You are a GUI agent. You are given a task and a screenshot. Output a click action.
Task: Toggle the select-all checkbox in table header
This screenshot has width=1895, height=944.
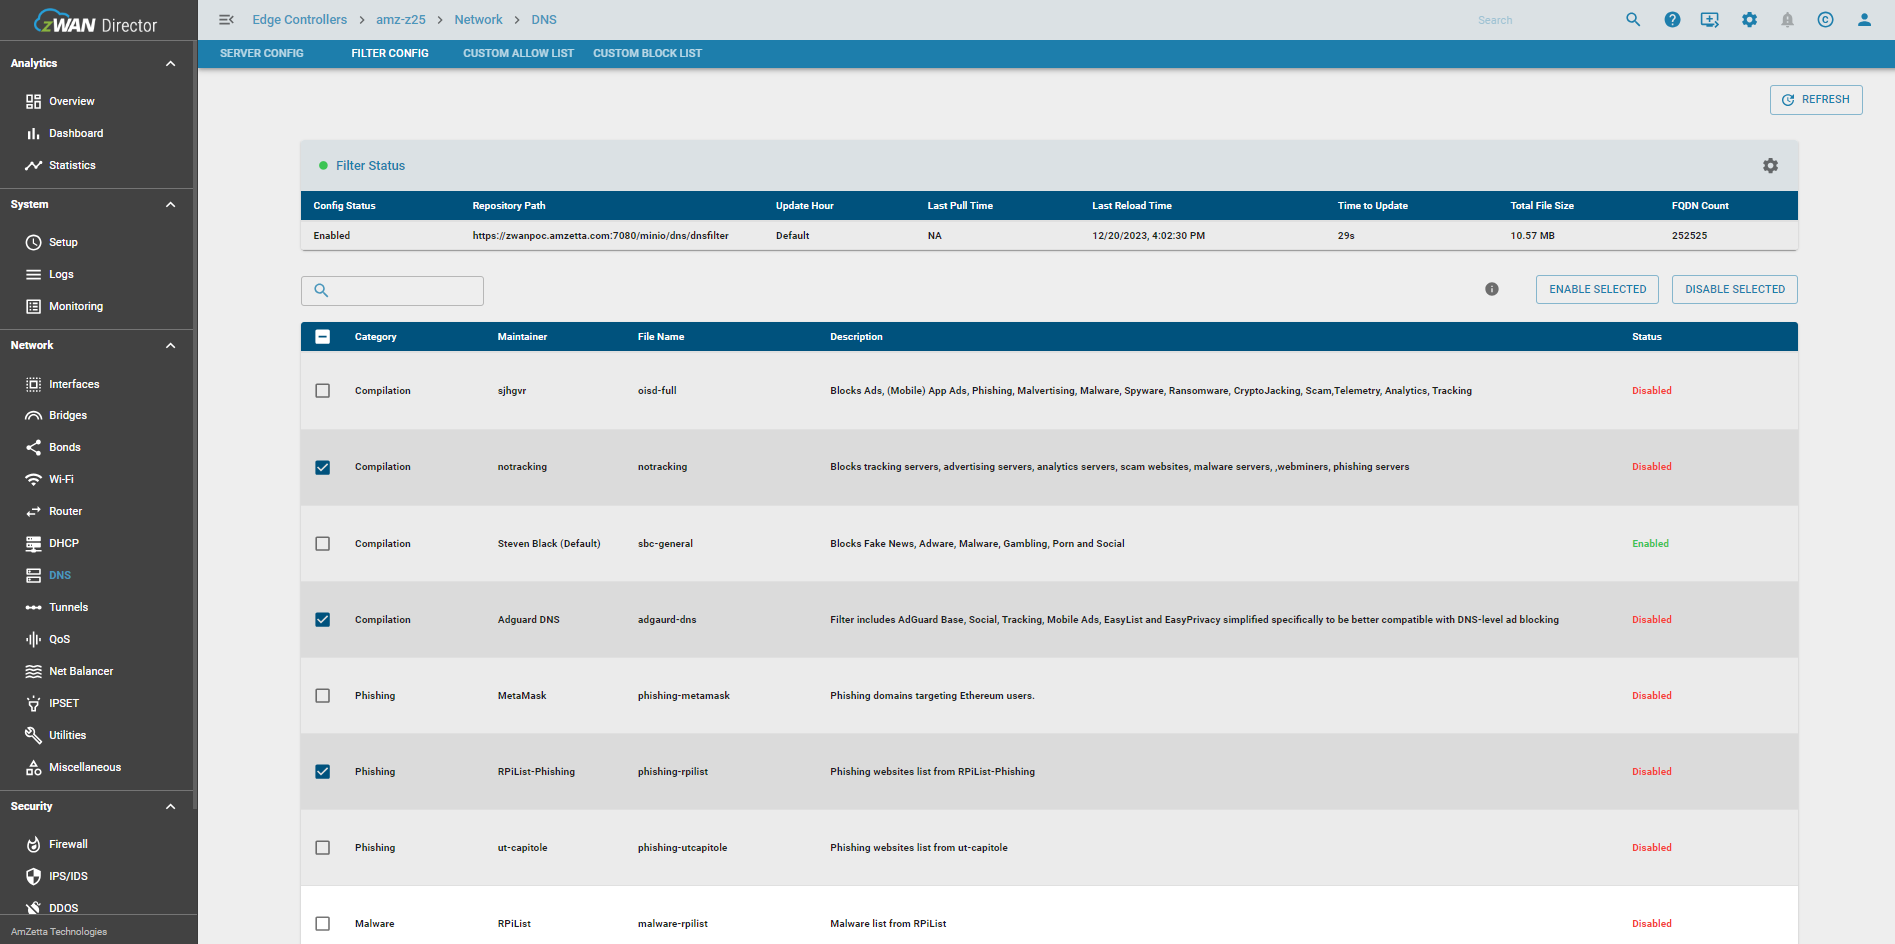[322, 337]
